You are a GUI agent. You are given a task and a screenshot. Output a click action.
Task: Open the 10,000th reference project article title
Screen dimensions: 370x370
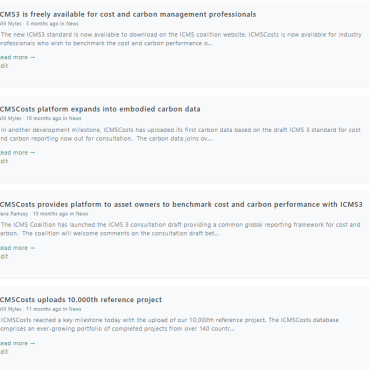click(81, 300)
